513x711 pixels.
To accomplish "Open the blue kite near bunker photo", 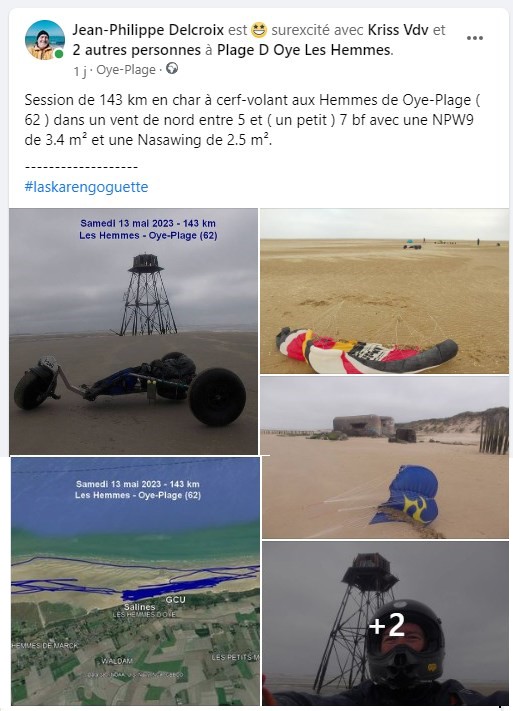I will click(x=385, y=458).
